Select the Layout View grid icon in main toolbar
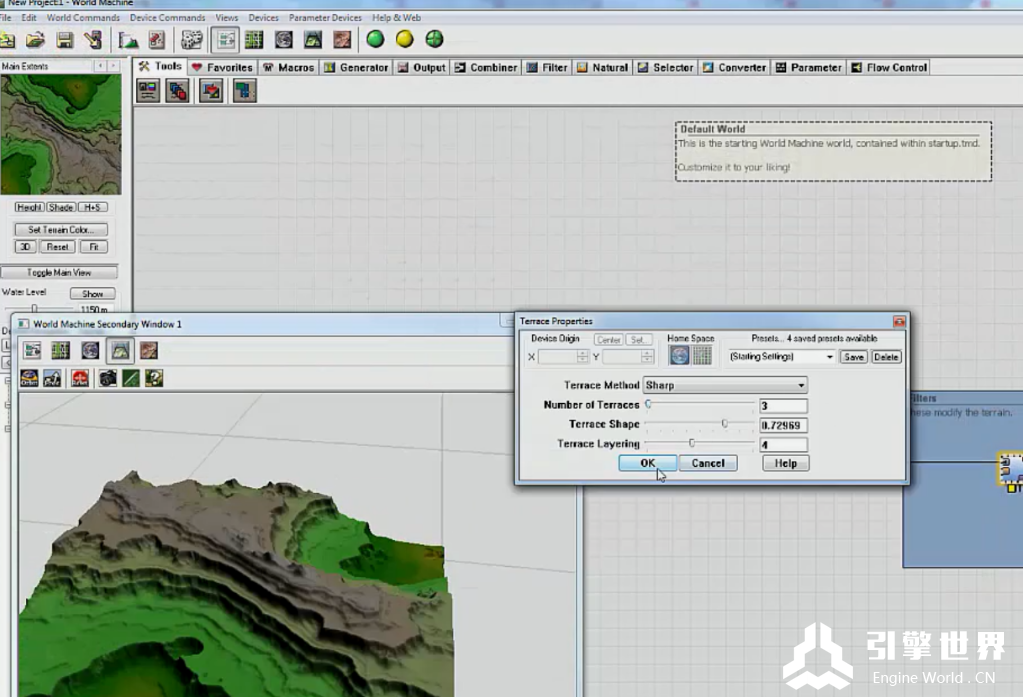Image resolution: width=1023 pixels, height=697 pixels. [x=254, y=40]
